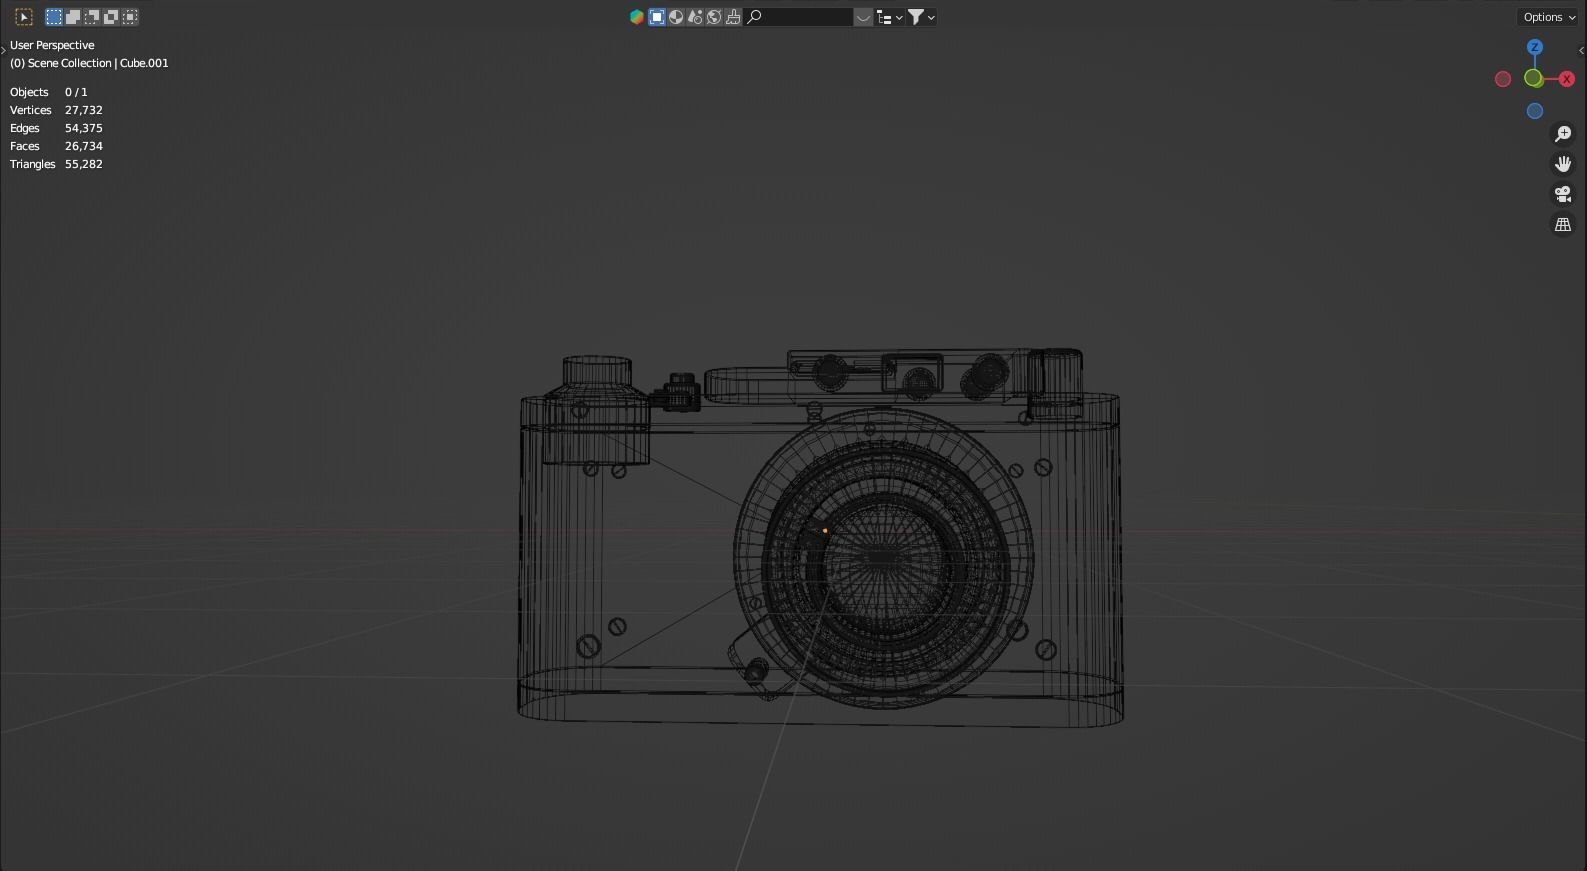Switch to rendered viewport shading
The width and height of the screenshot is (1587, 871).
(x=714, y=17)
